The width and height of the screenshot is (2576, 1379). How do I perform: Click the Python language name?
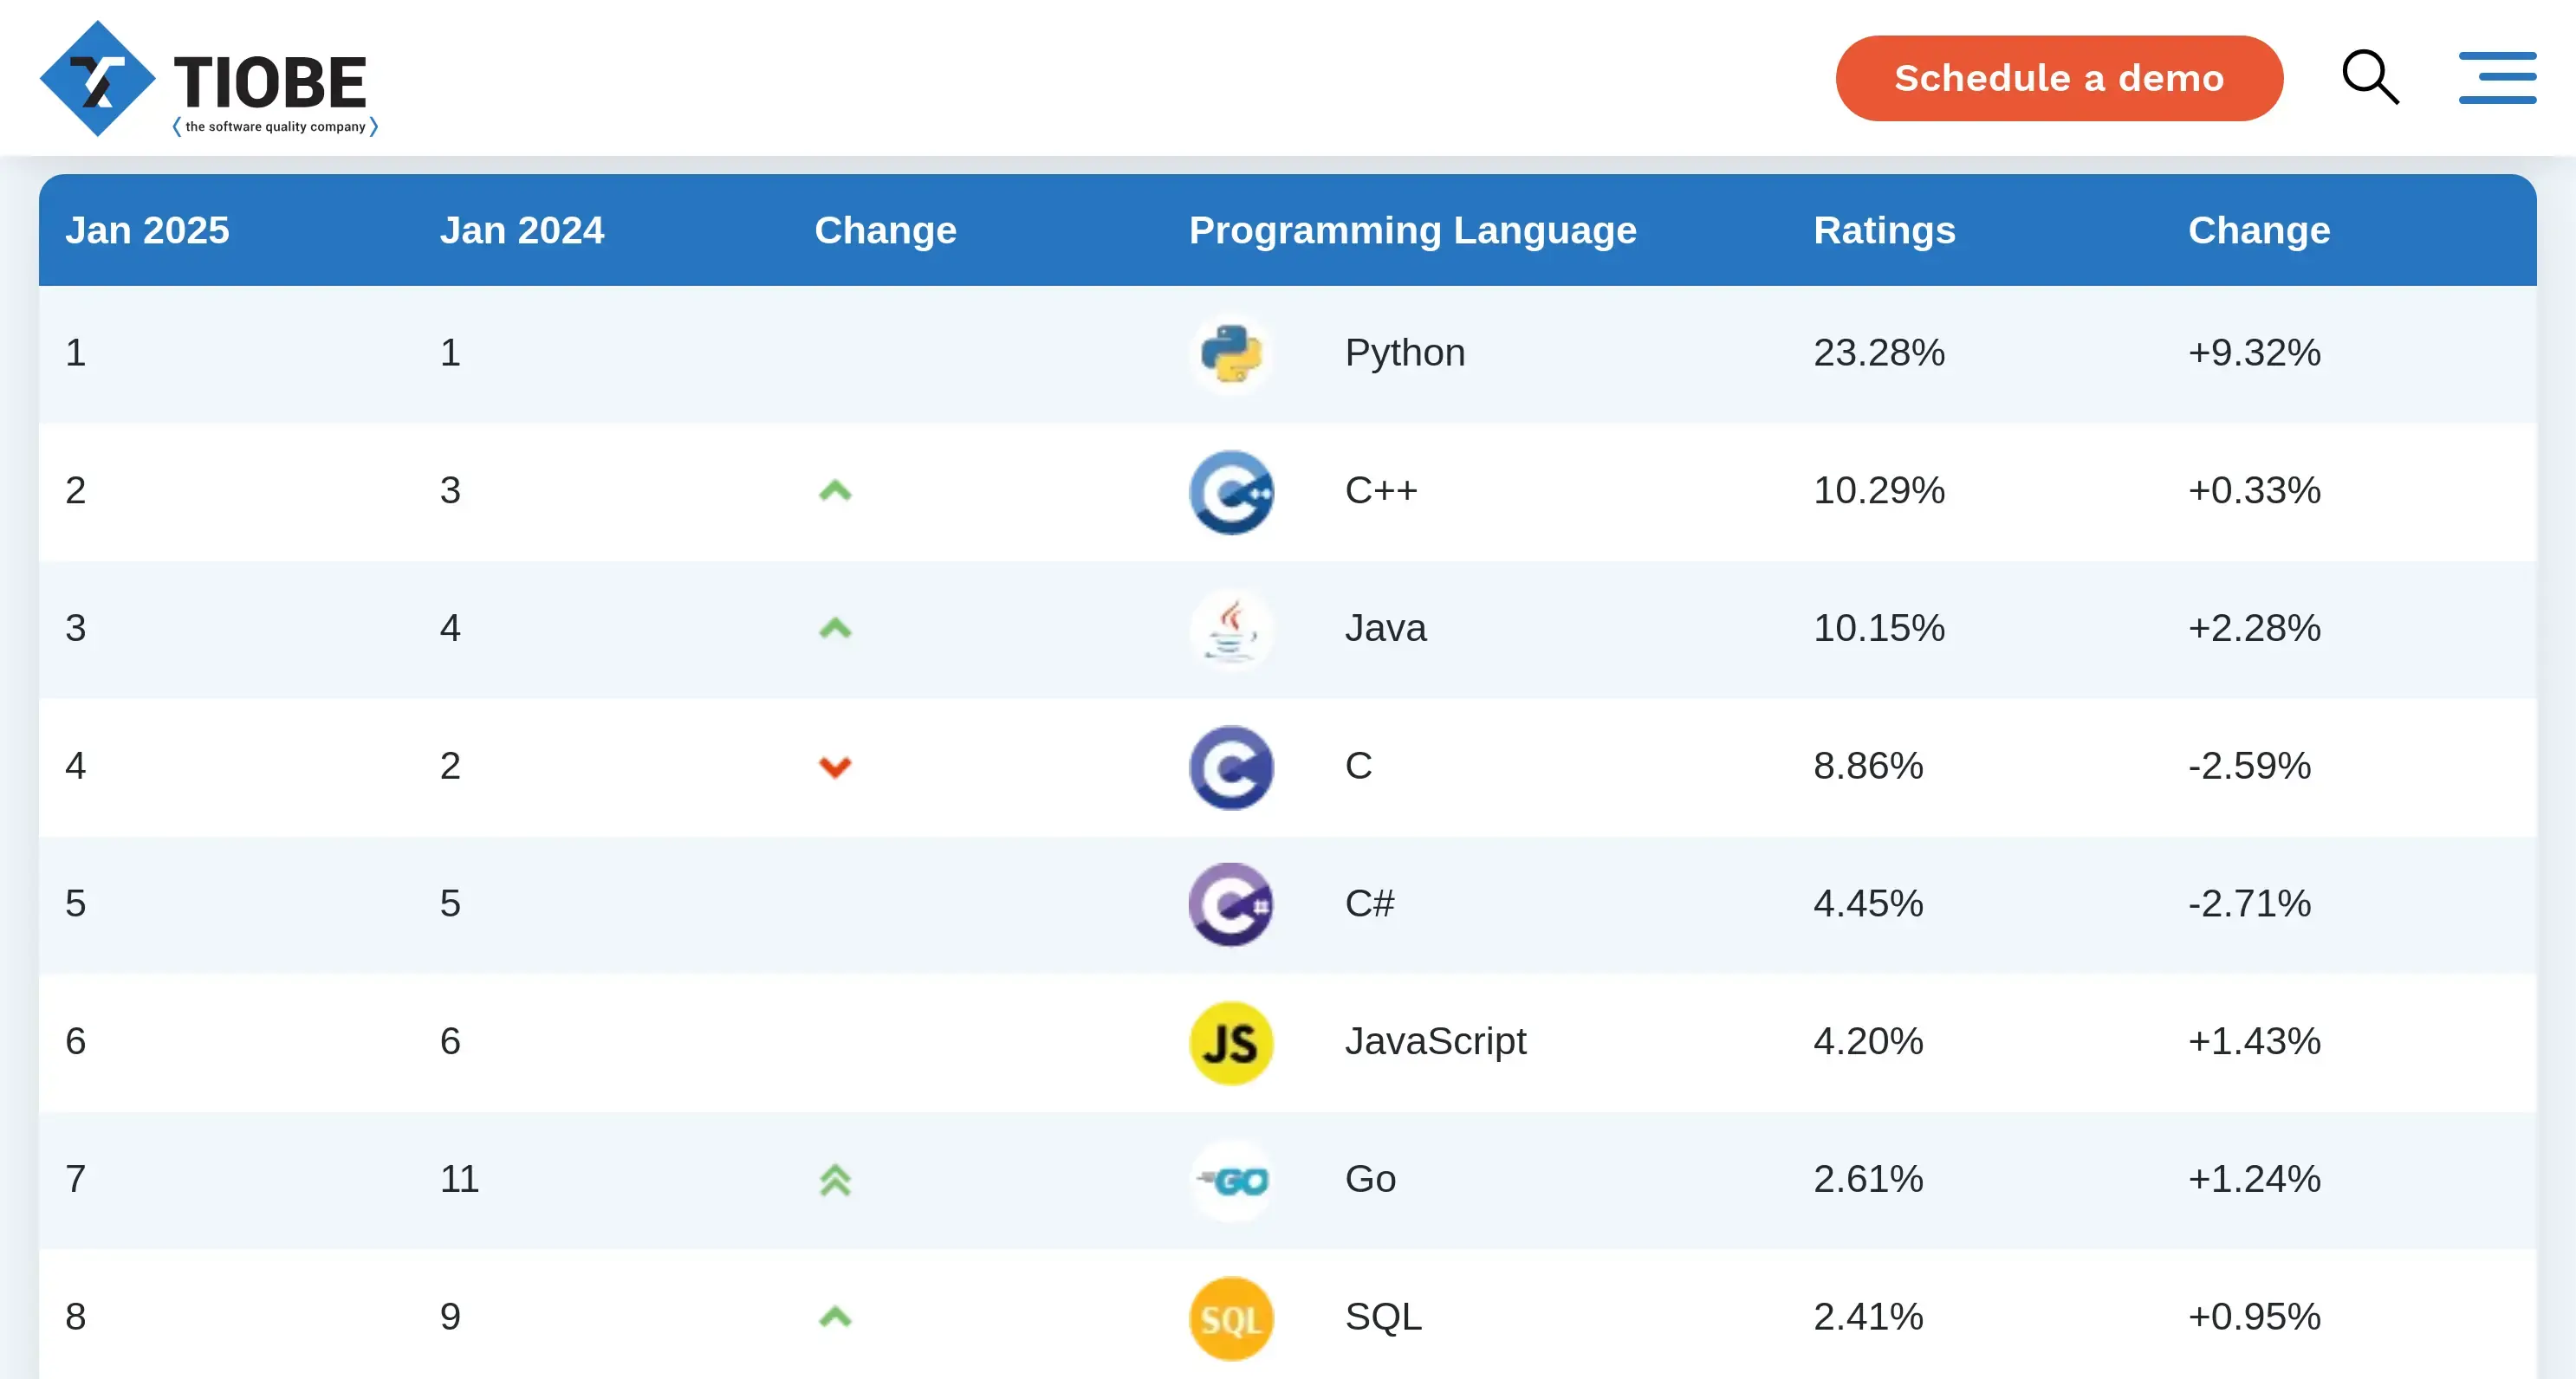click(x=1405, y=353)
